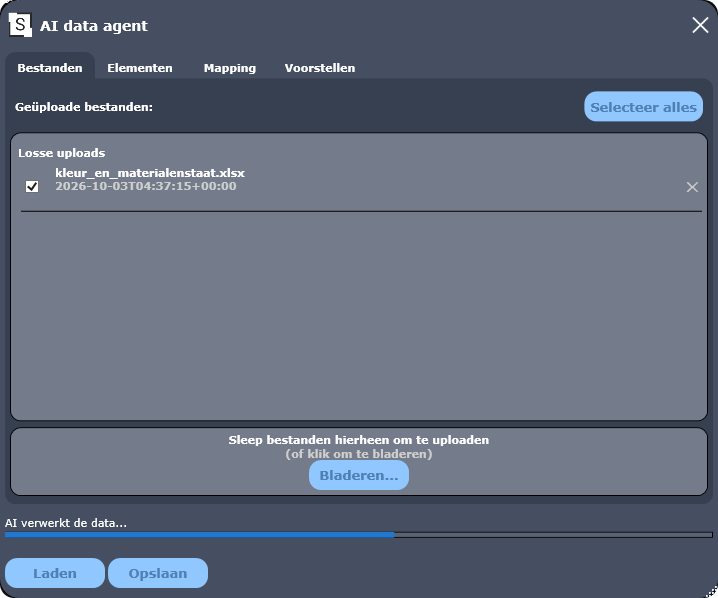Close the AI data agent dialog
The image size is (718, 598).
pyautogui.click(x=700, y=25)
